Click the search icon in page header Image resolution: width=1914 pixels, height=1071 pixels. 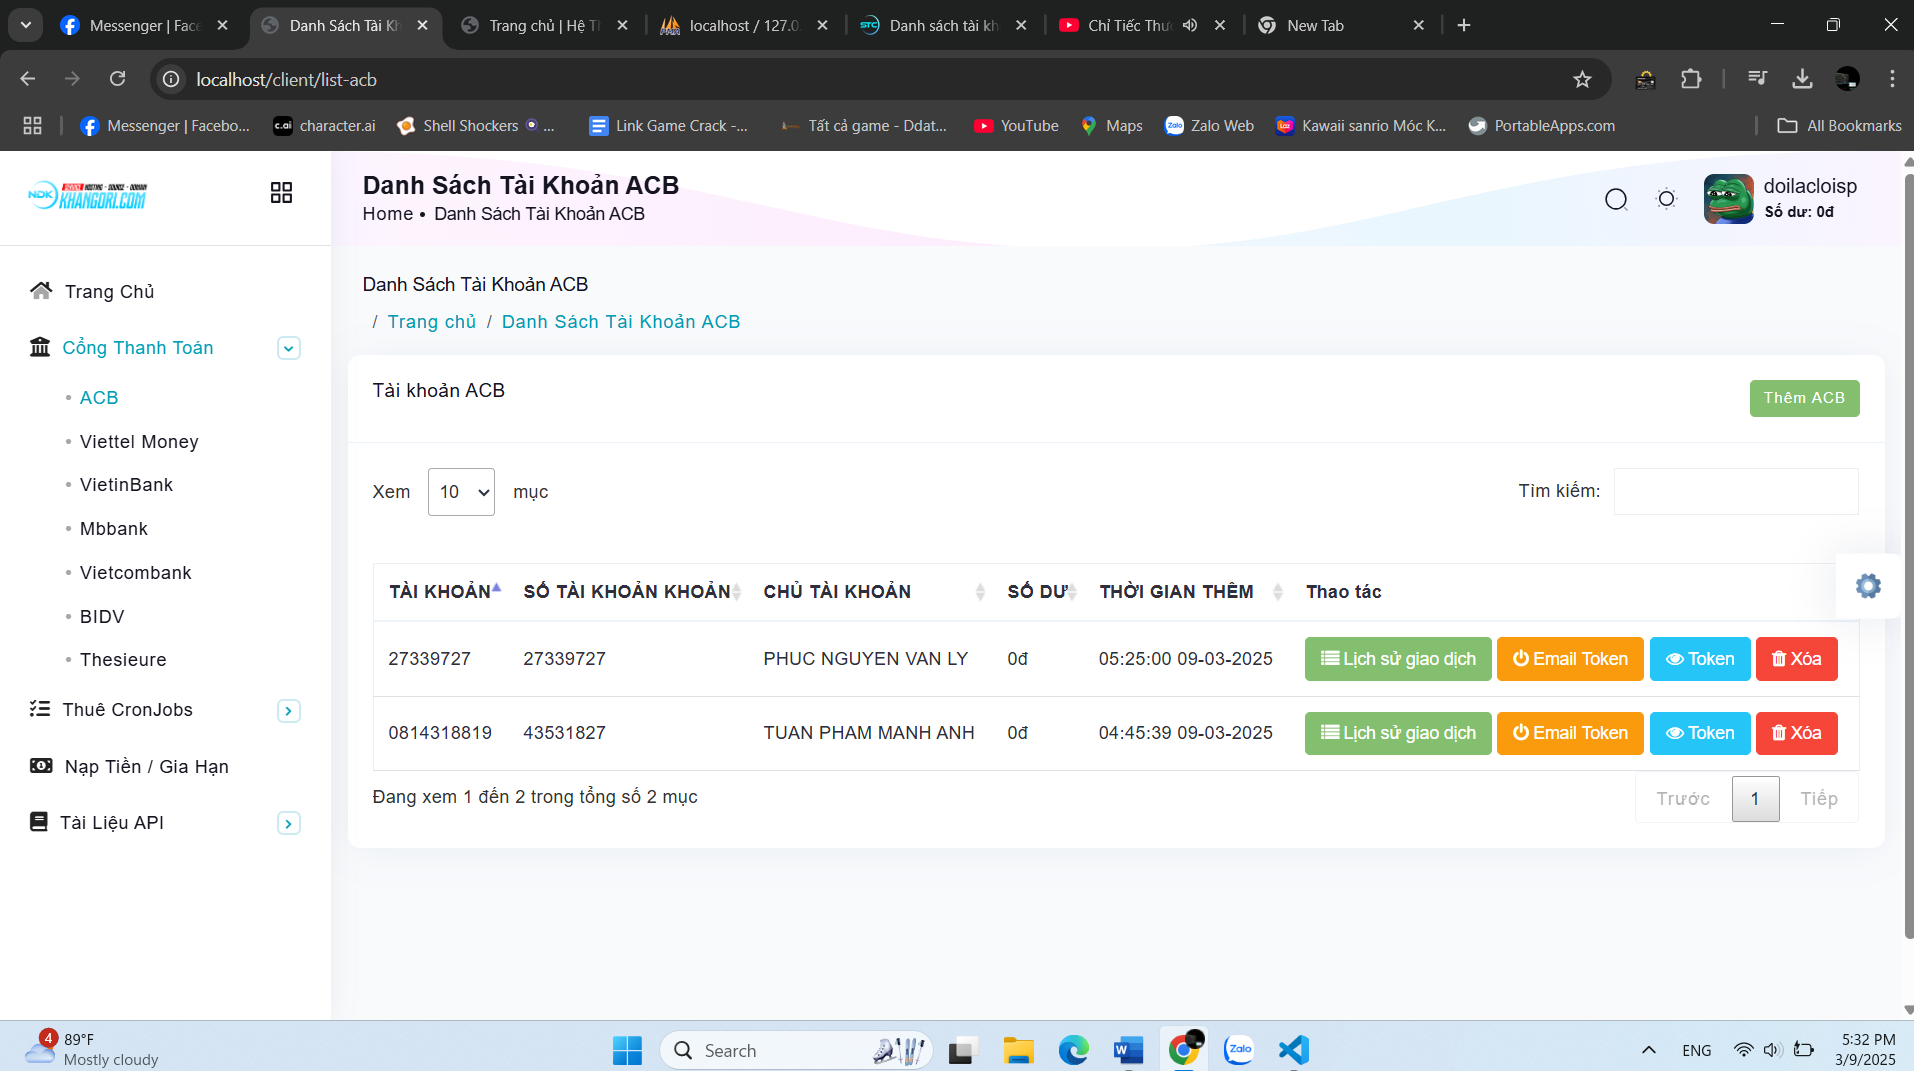(x=1616, y=199)
